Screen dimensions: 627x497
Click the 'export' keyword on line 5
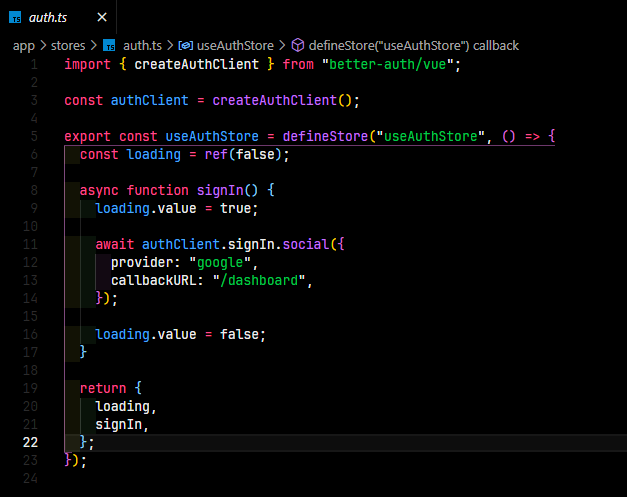pos(88,136)
